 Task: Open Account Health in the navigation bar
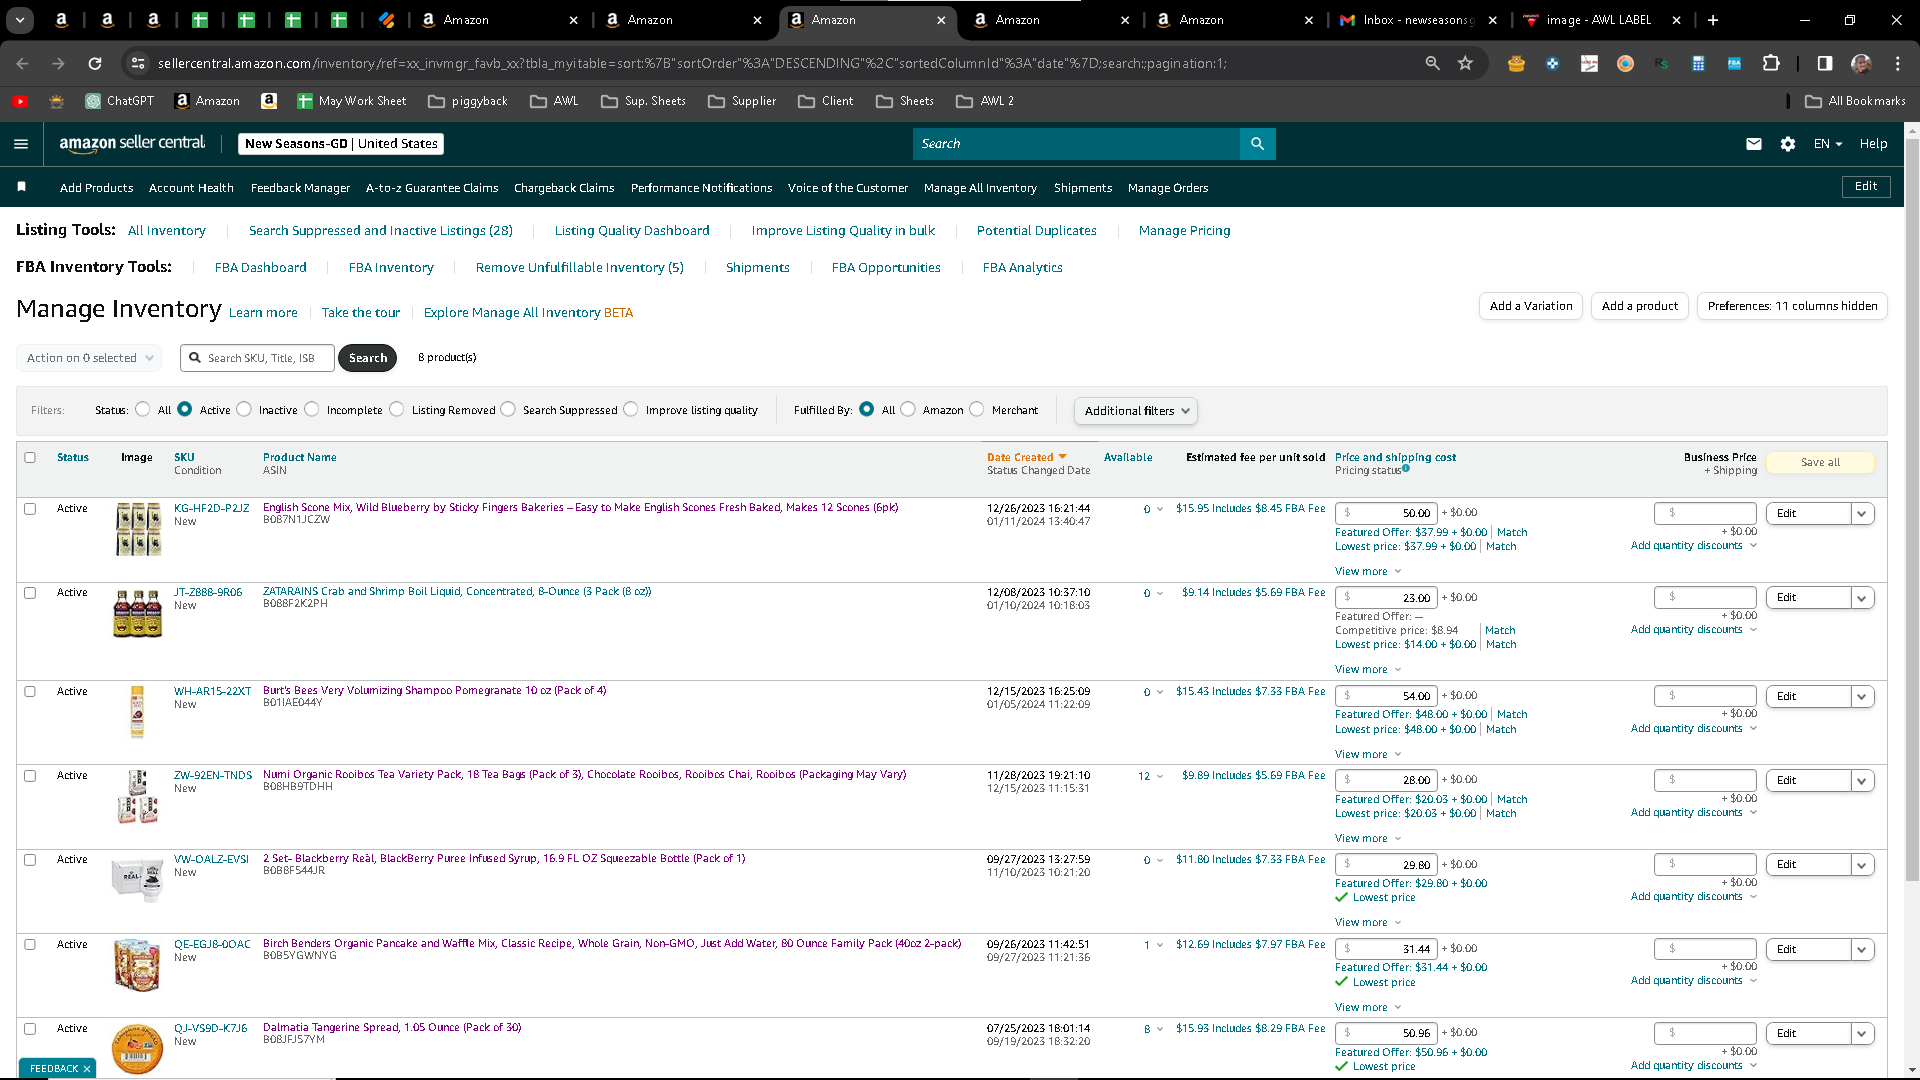(x=191, y=188)
